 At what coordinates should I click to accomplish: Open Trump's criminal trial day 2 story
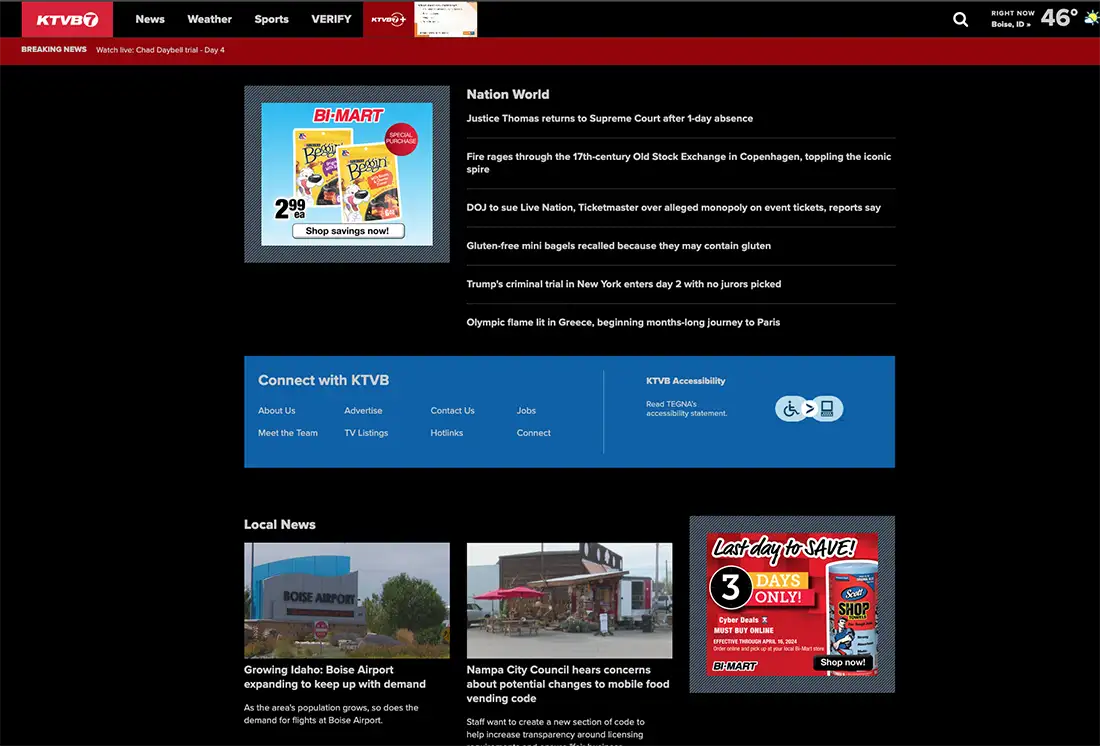pos(624,284)
